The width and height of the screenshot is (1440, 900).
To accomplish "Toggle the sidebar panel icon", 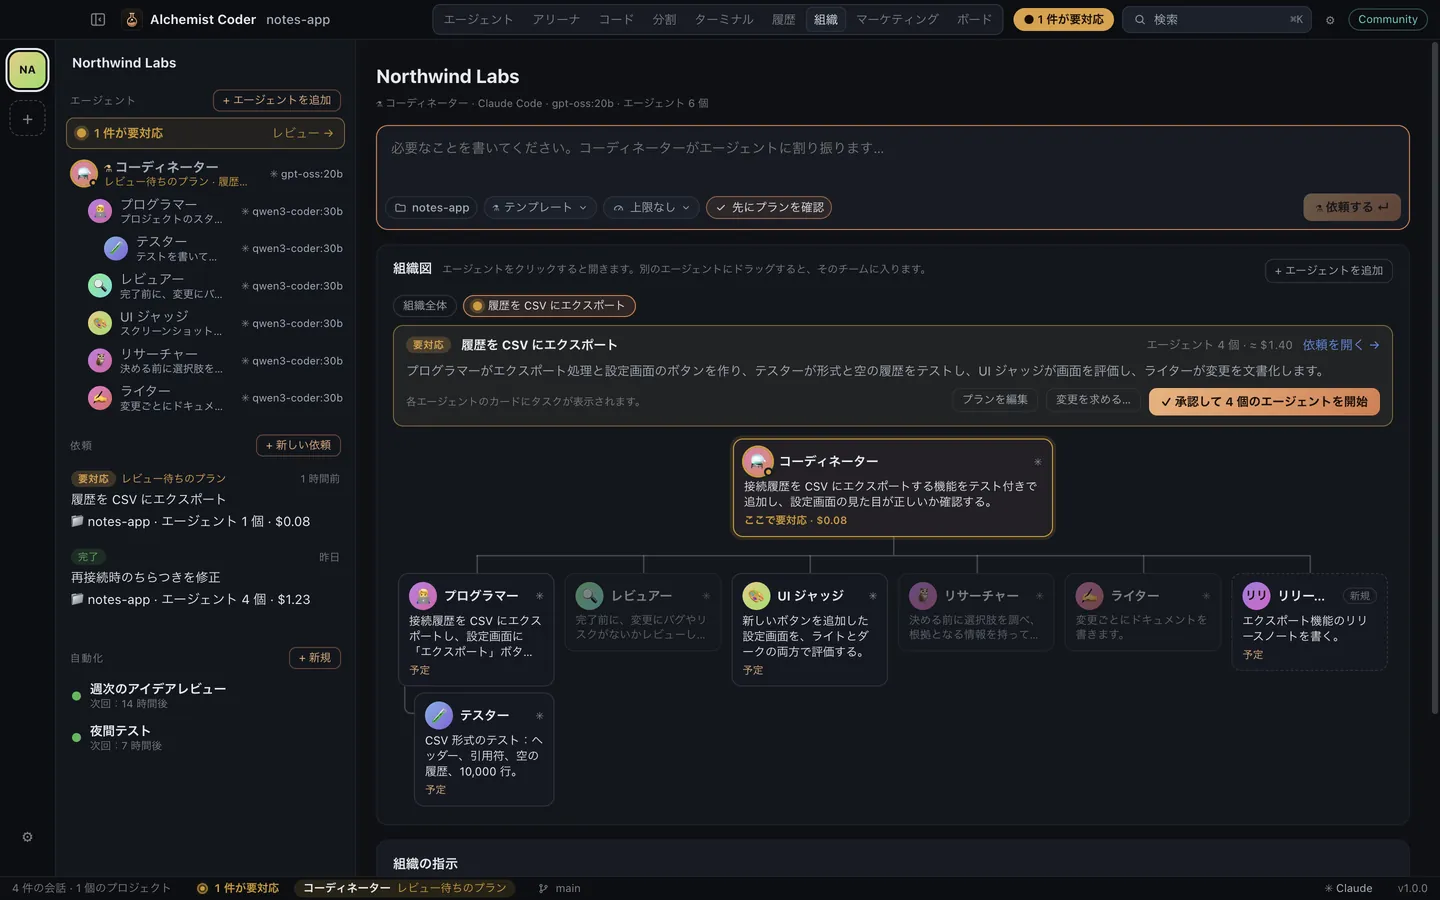I will [x=98, y=19].
